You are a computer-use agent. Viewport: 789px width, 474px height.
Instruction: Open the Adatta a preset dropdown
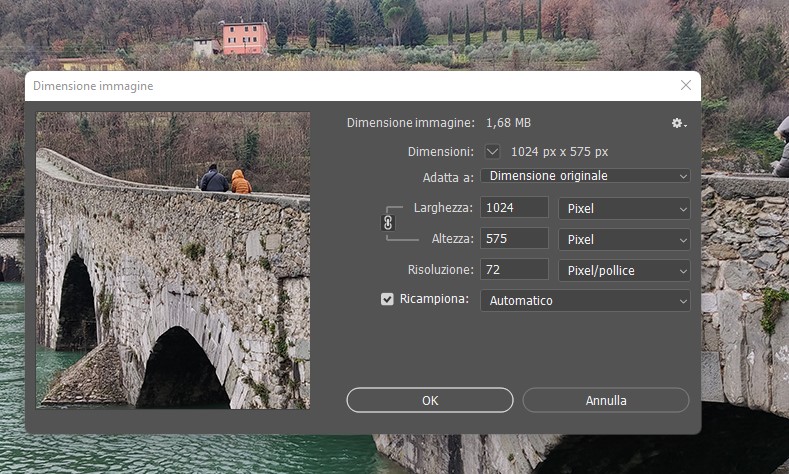pos(585,176)
